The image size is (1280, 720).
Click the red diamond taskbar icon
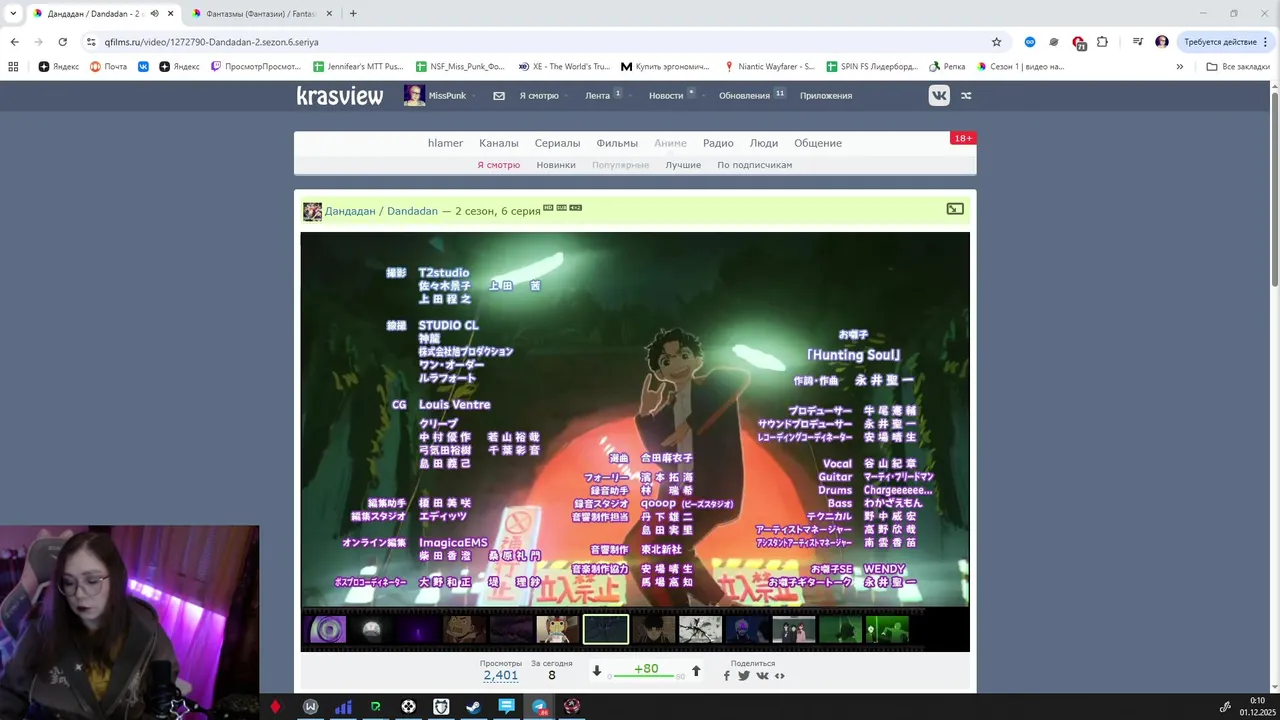point(276,706)
